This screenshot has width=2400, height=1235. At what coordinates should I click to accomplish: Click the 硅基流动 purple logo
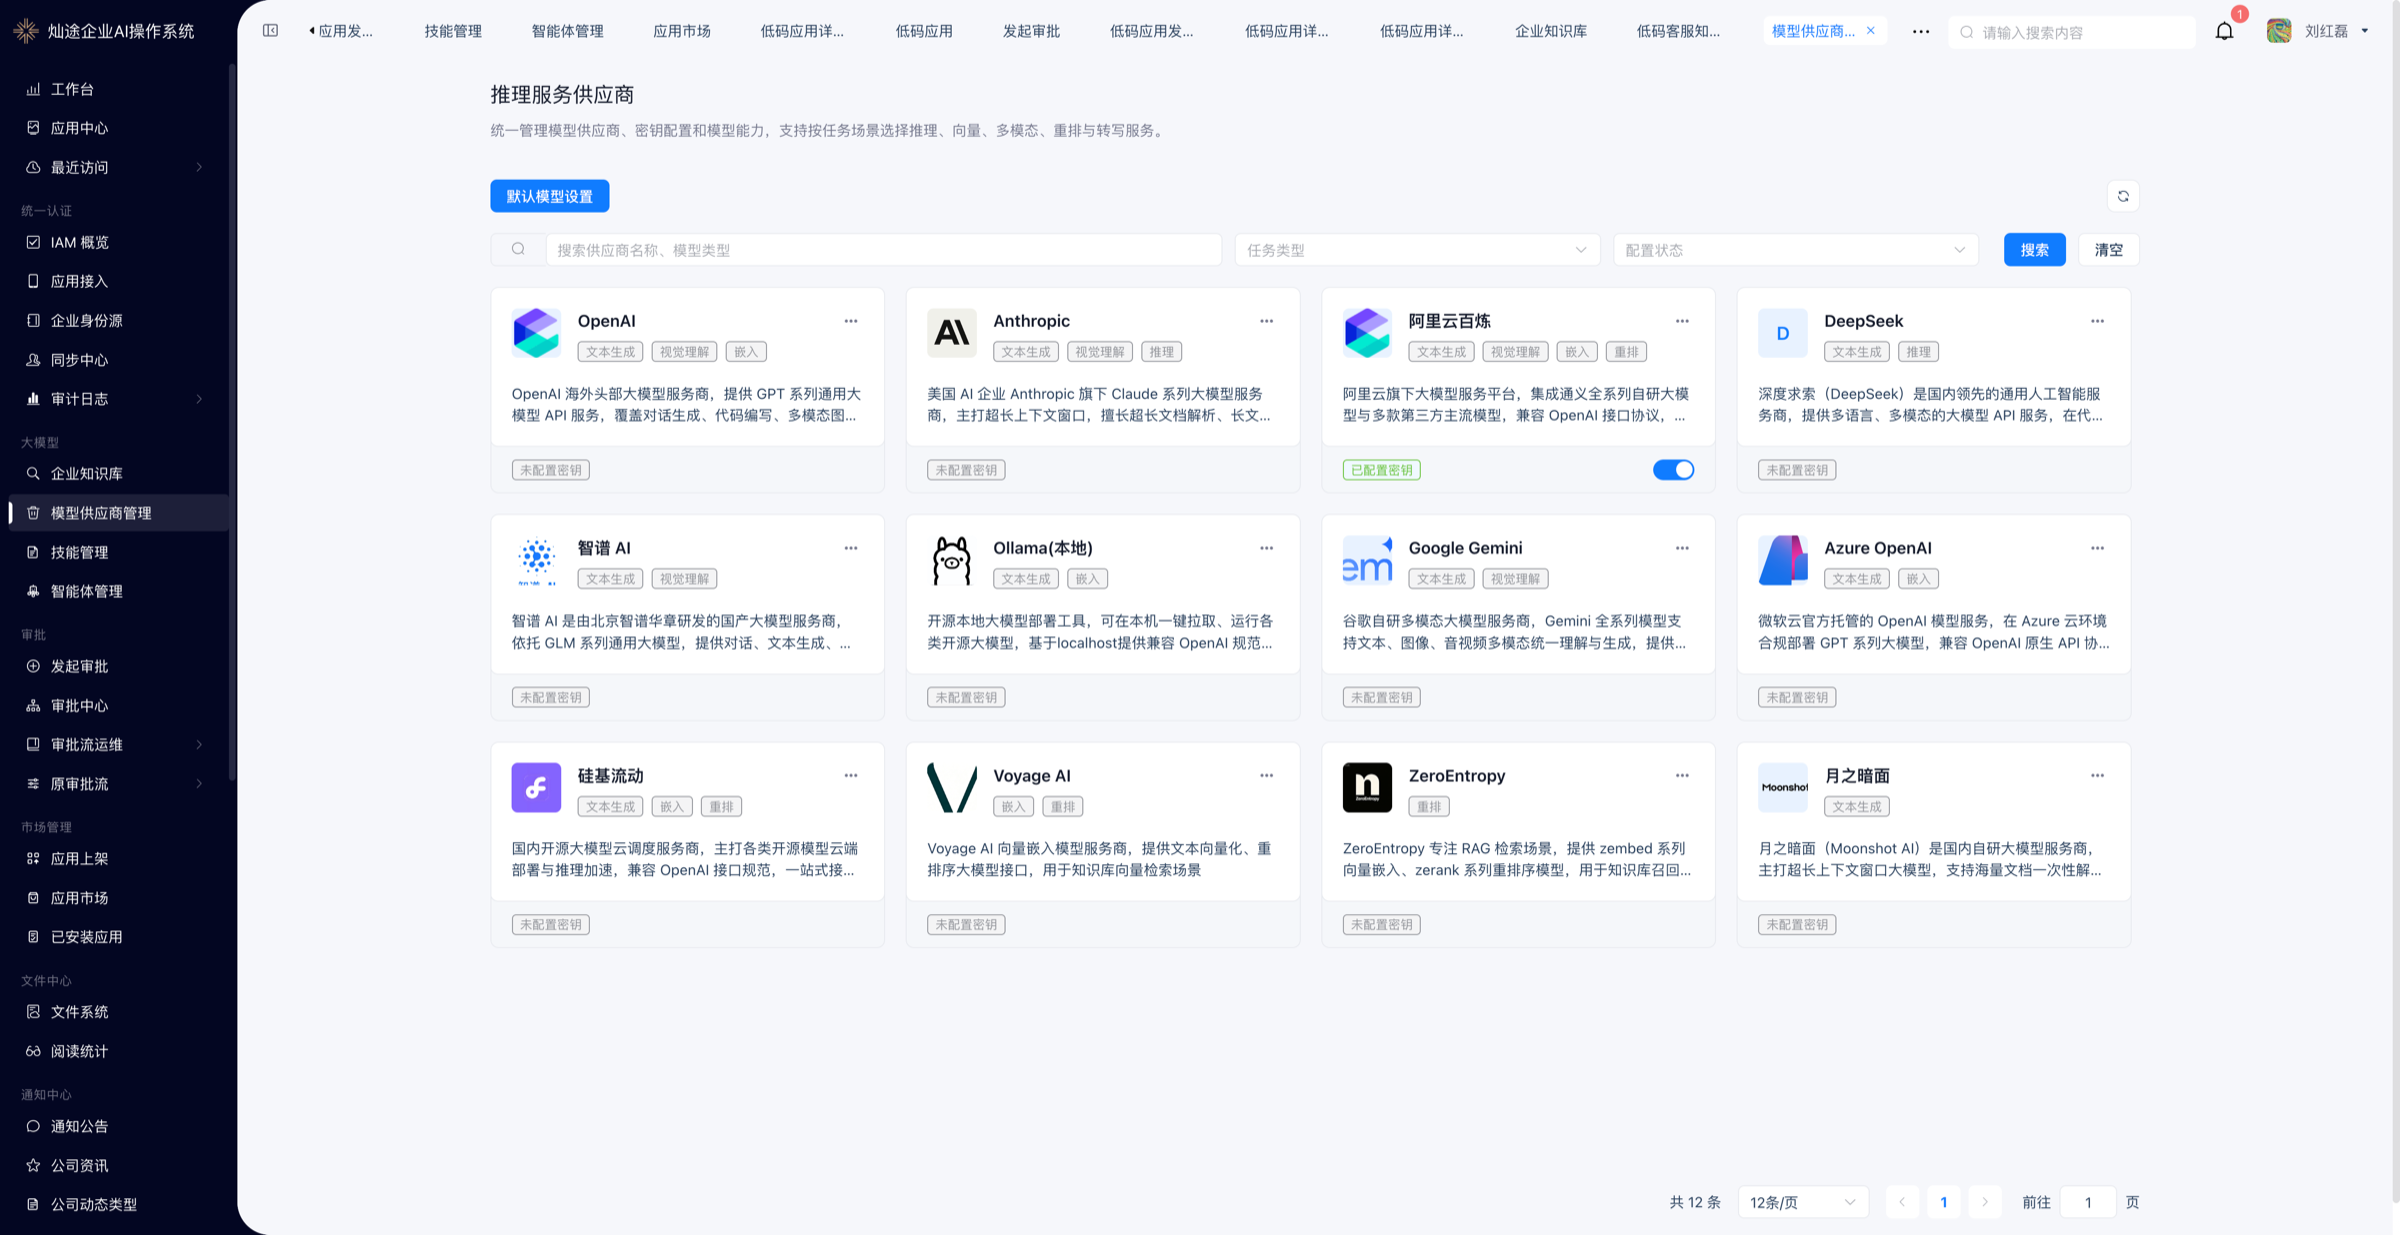click(x=536, y=787)
